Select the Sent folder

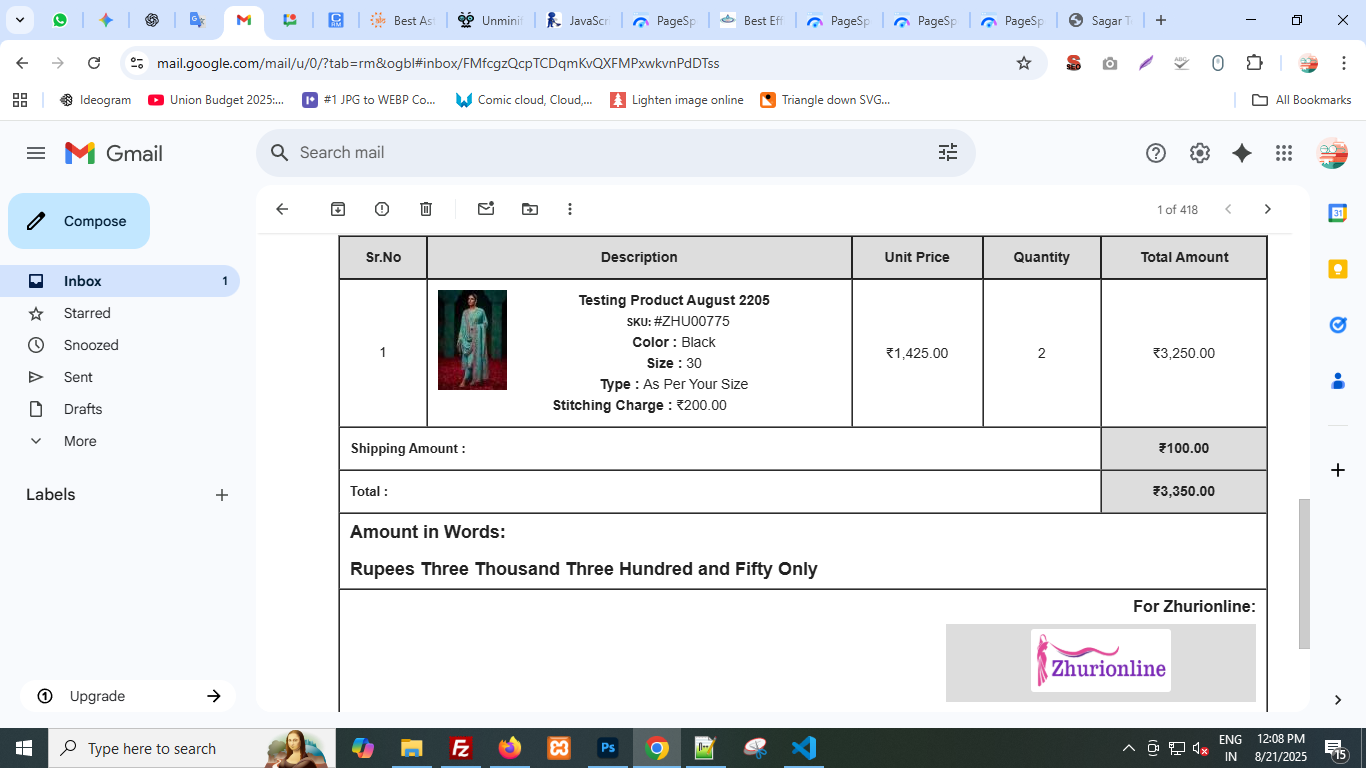coord(78,377)
